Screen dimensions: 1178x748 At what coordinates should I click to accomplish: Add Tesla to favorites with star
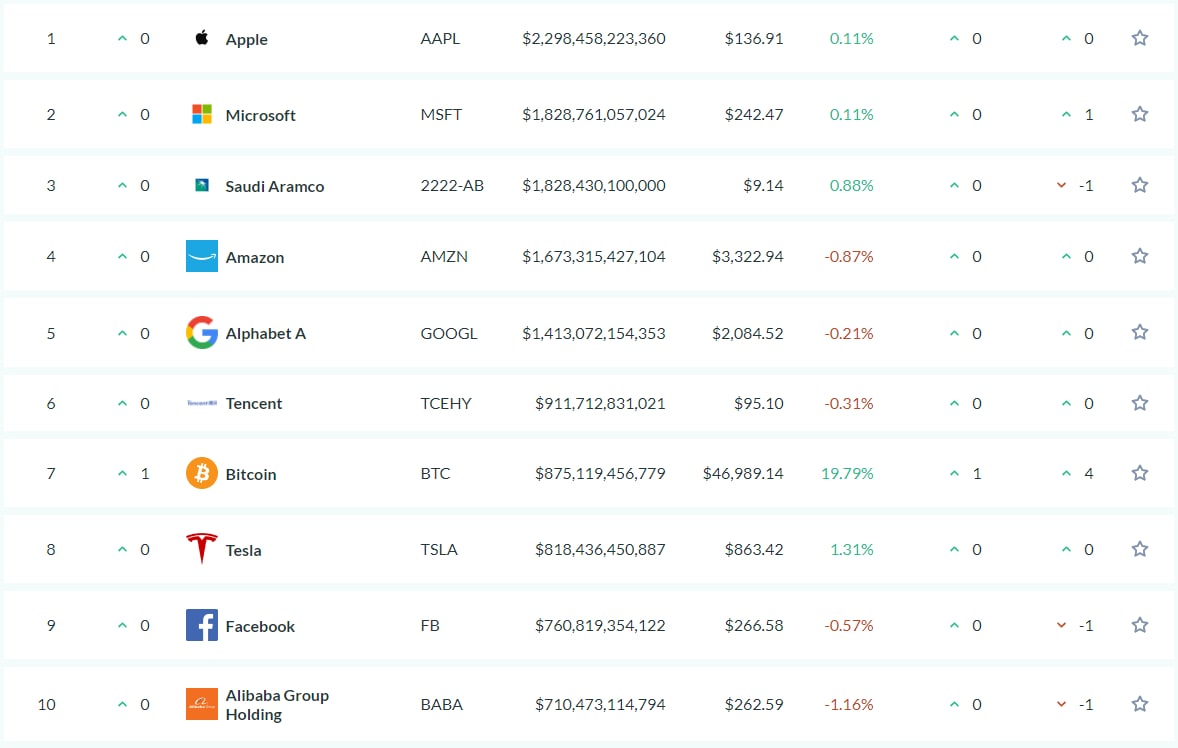point(1139,549)
